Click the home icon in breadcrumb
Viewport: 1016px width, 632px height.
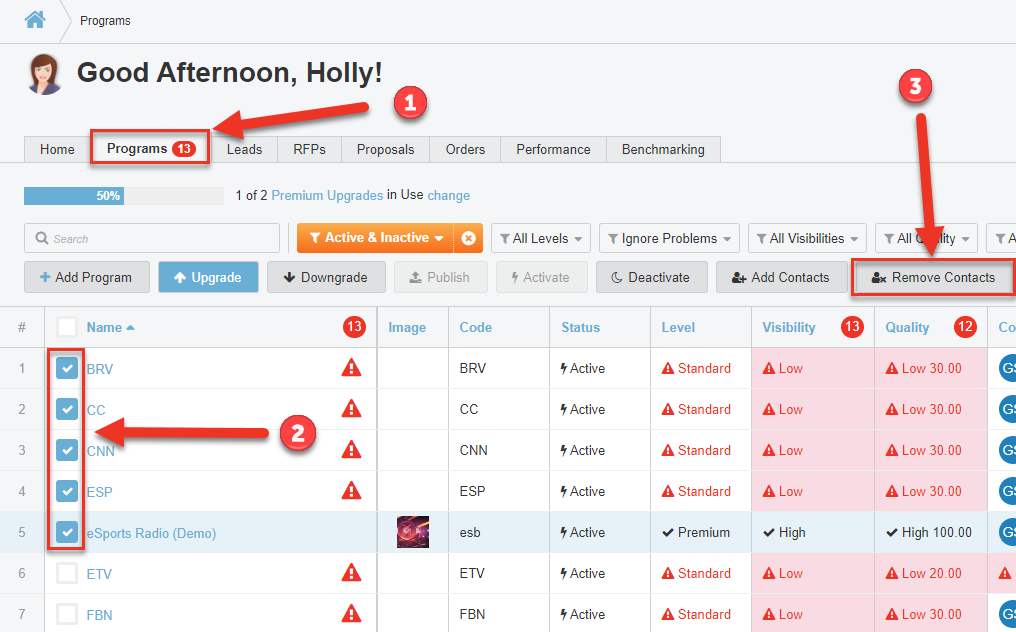pos(35,19)
